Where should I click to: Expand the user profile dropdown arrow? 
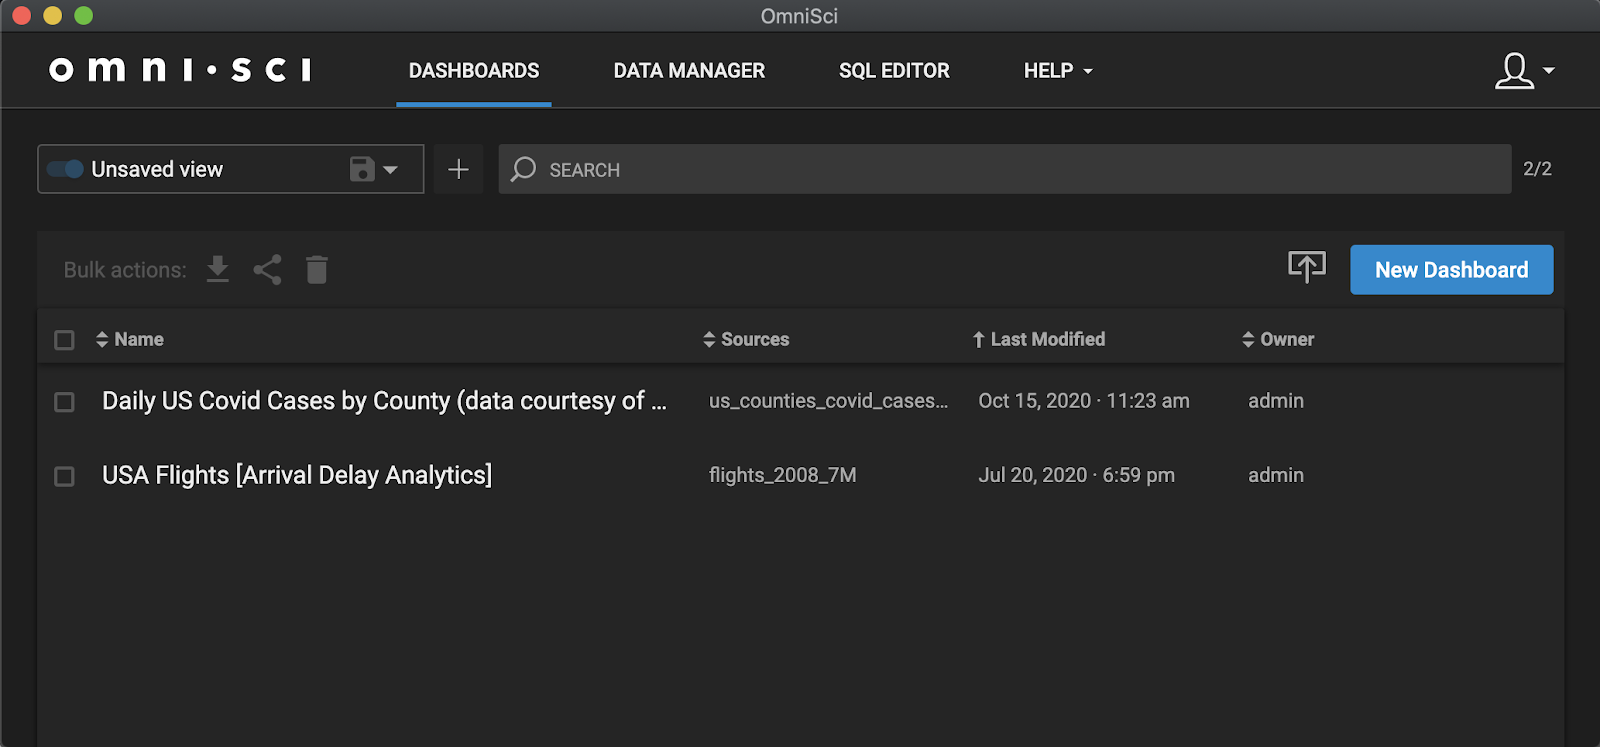click(x=1549, y=70)
